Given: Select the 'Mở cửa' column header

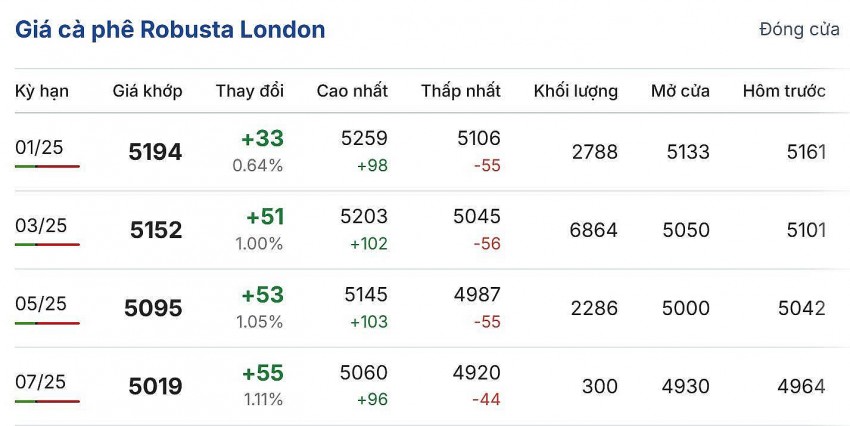Looking at the screenshot, I should [x=680, y=91].
